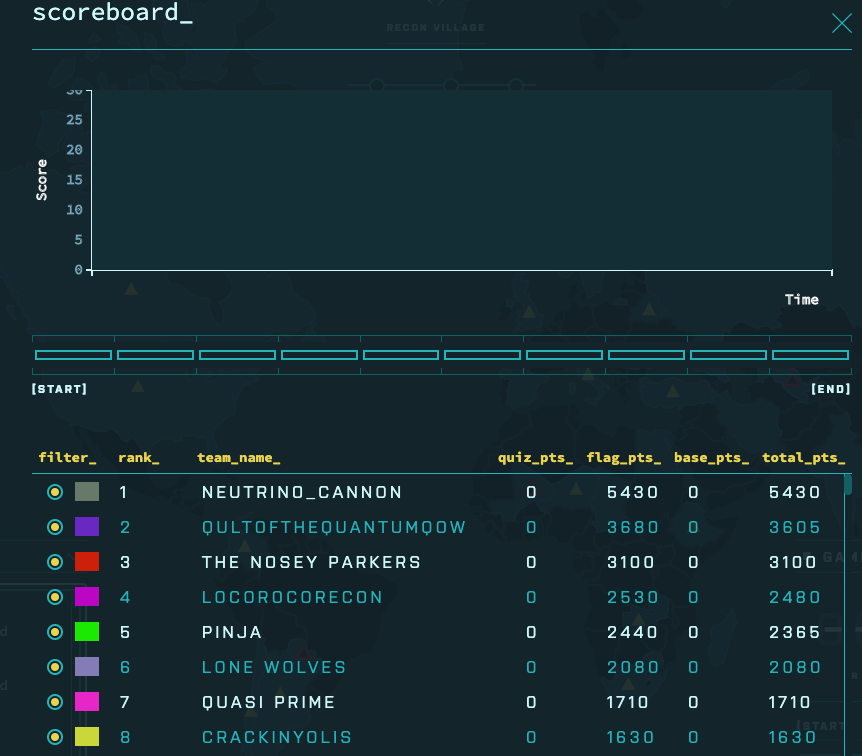Sort by flag_pts_ column header
The height and width of the screenshot is (756, 862).
[x=623, y=458]
